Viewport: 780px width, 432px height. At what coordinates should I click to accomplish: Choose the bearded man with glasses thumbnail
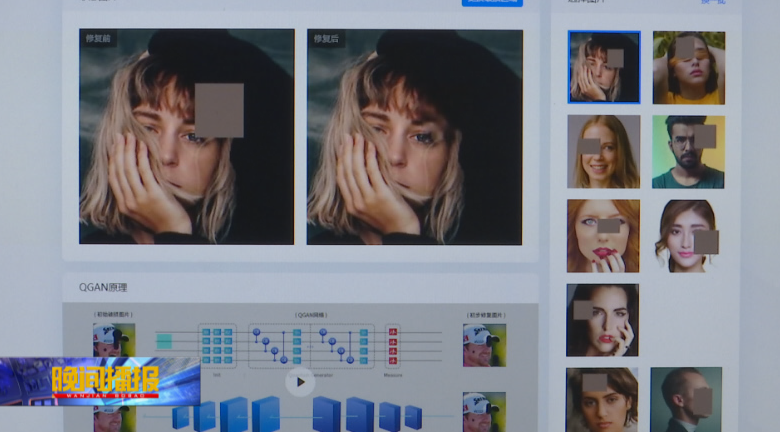(x=688, y=152)
